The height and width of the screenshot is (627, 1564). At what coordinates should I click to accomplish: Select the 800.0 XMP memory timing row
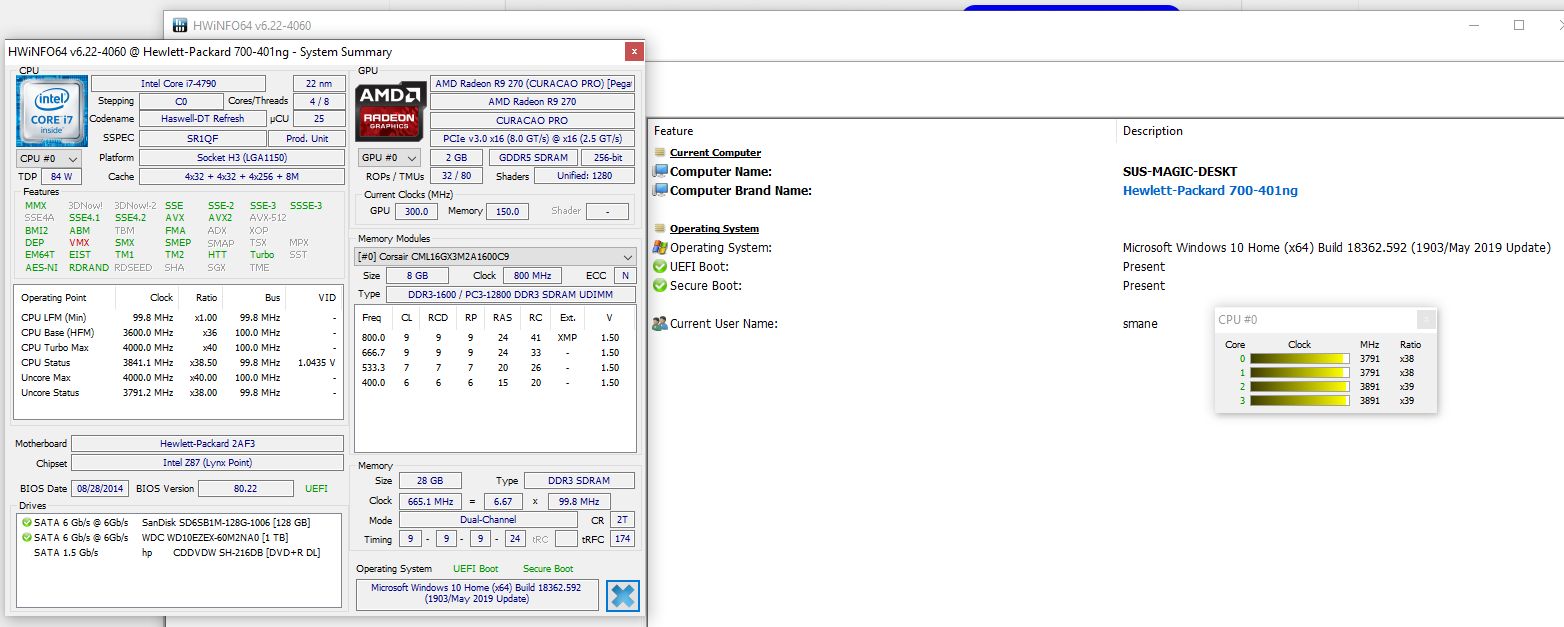[494, 338]
